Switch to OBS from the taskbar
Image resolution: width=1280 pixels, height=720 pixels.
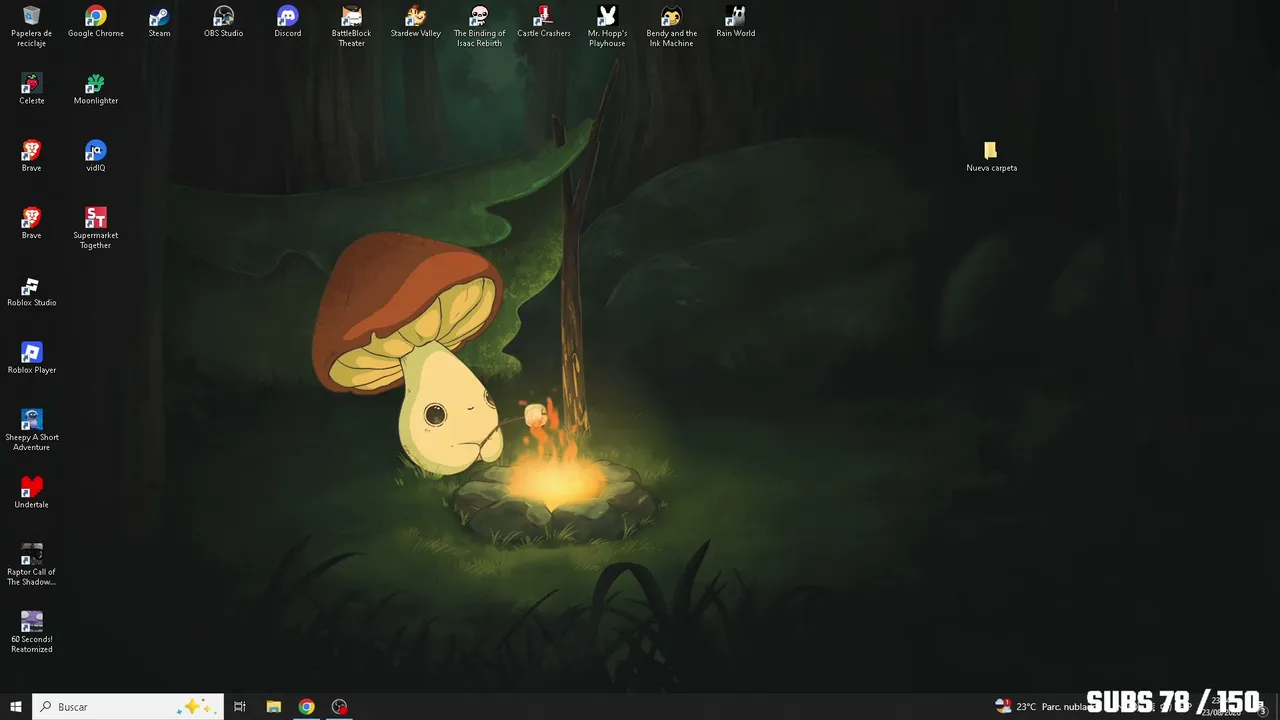(x=340, y=707)
